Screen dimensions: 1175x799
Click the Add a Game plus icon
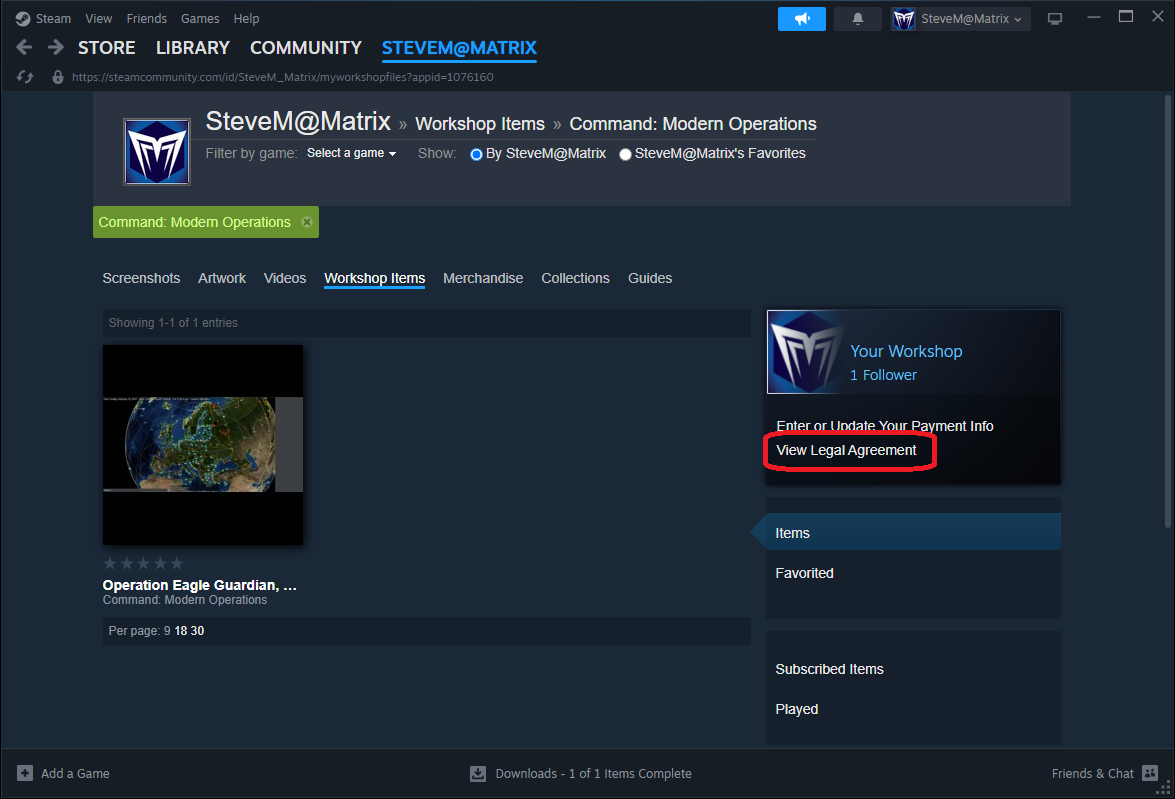25,773
